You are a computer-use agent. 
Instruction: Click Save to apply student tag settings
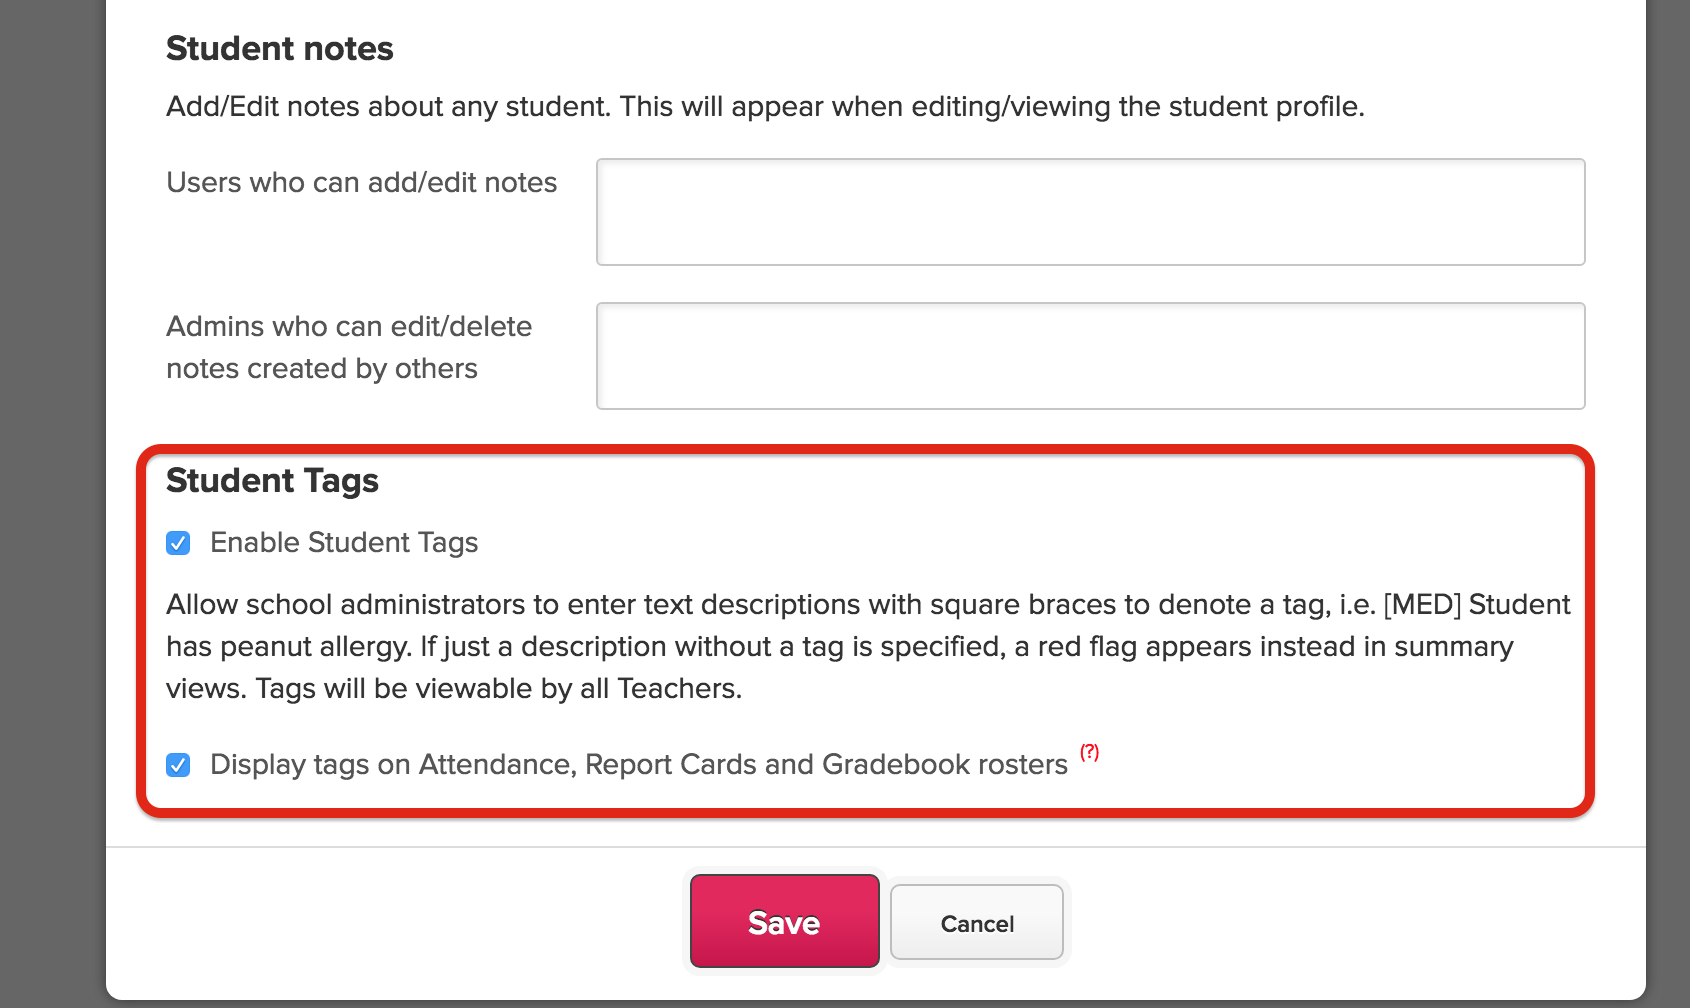[x=783, y=922]
